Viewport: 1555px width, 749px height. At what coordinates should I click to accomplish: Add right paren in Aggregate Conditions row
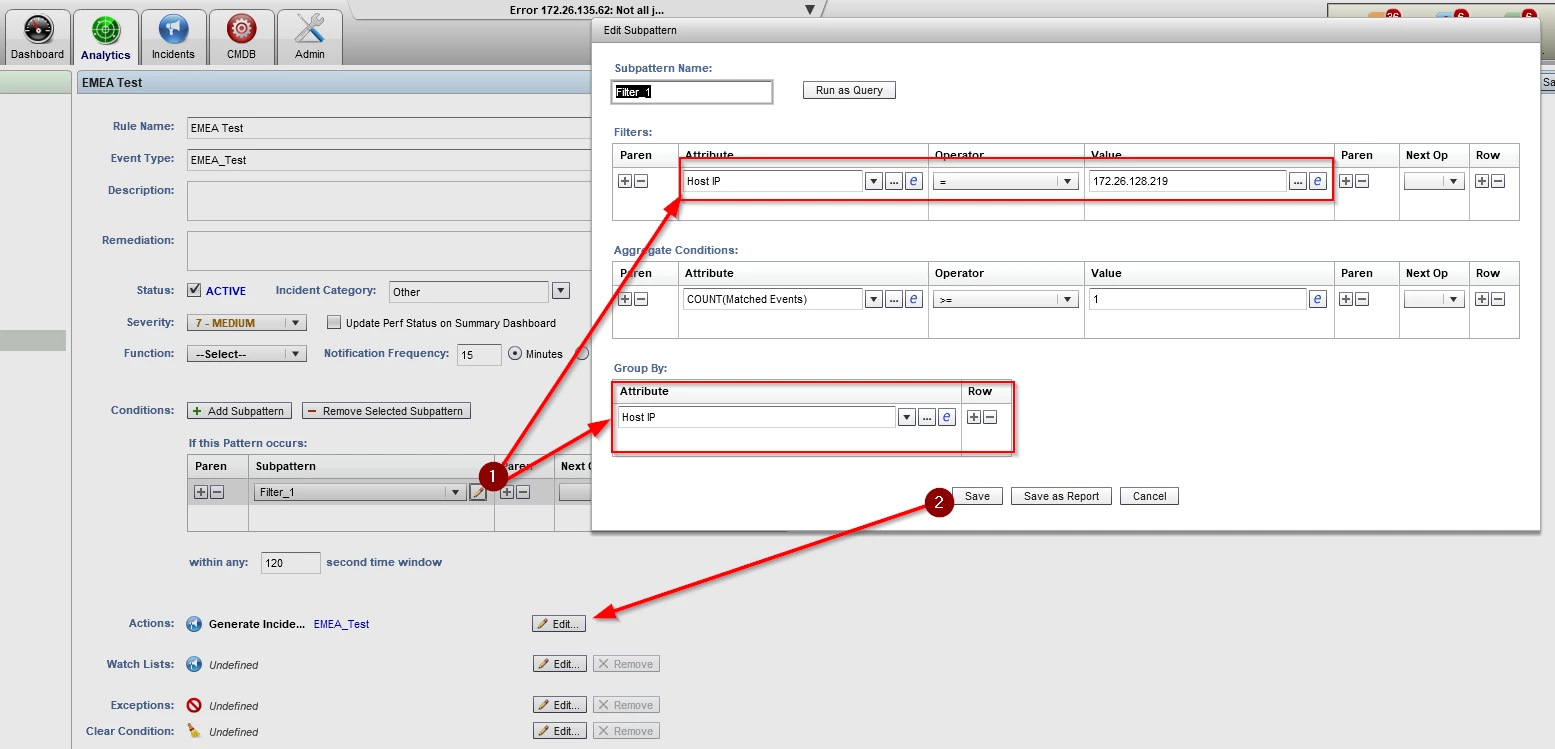1346,299
